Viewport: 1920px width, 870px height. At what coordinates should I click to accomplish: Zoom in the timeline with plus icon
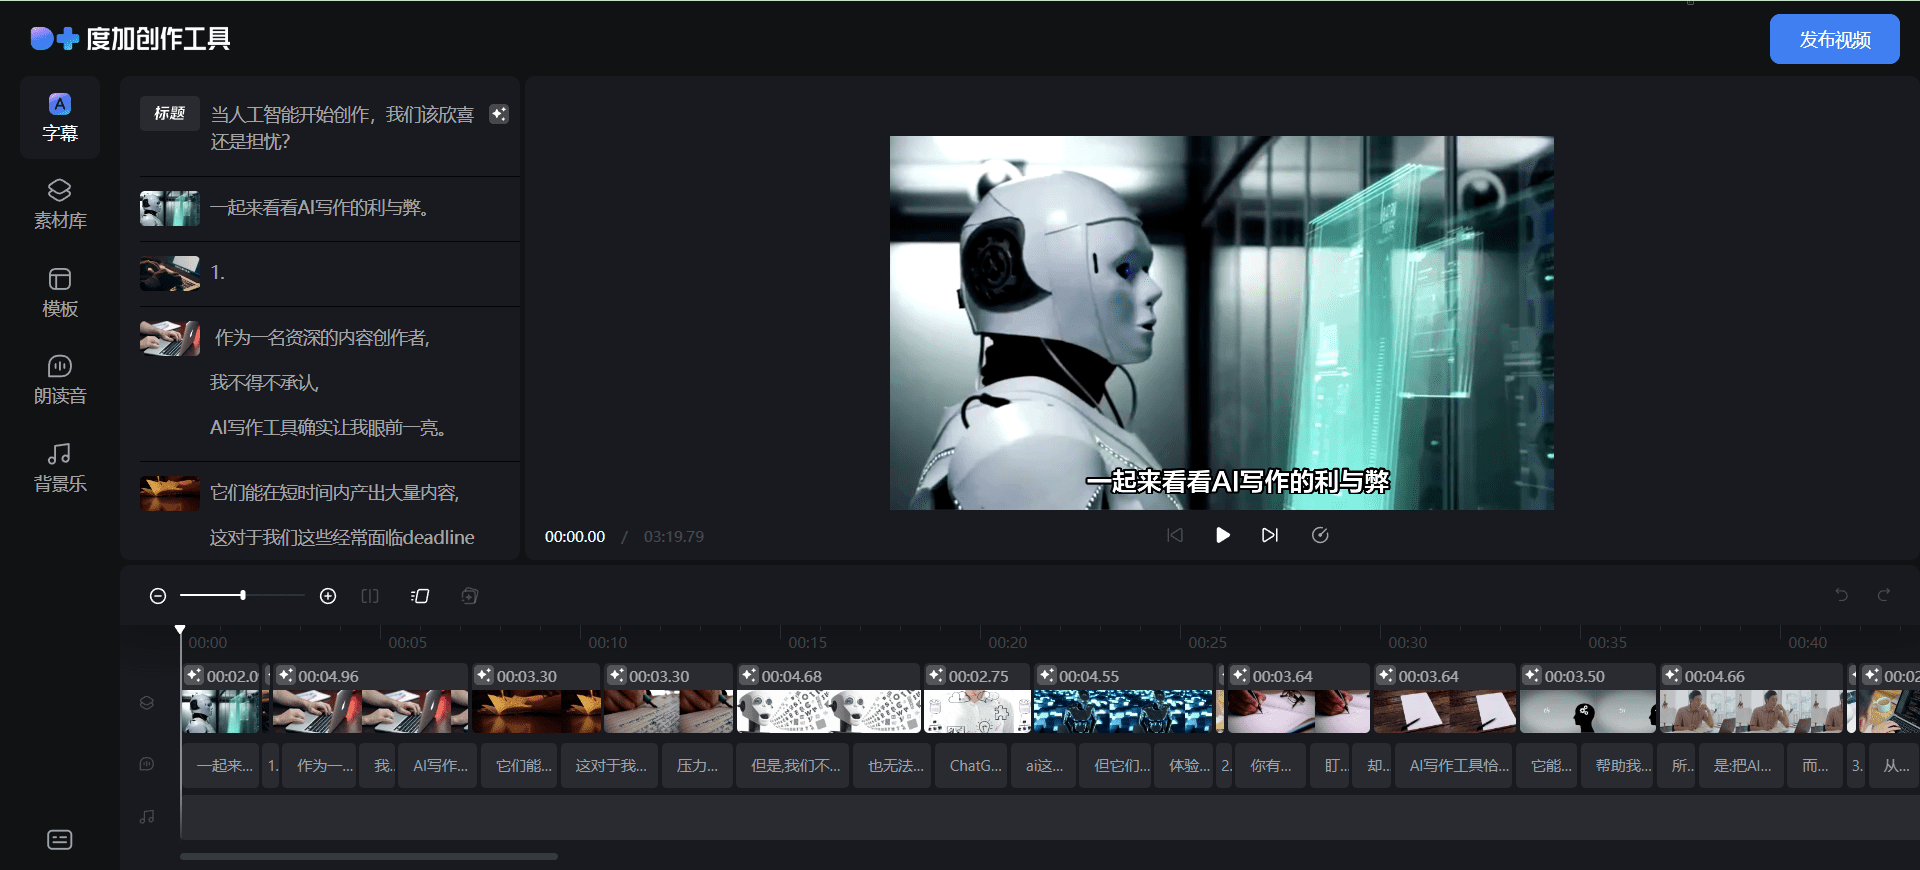coord(328,596)
